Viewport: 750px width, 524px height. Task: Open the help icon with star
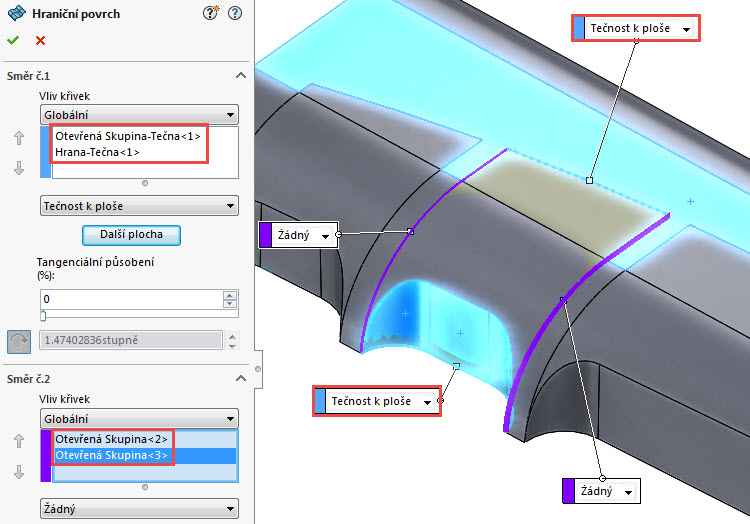[x=210, y=13]
